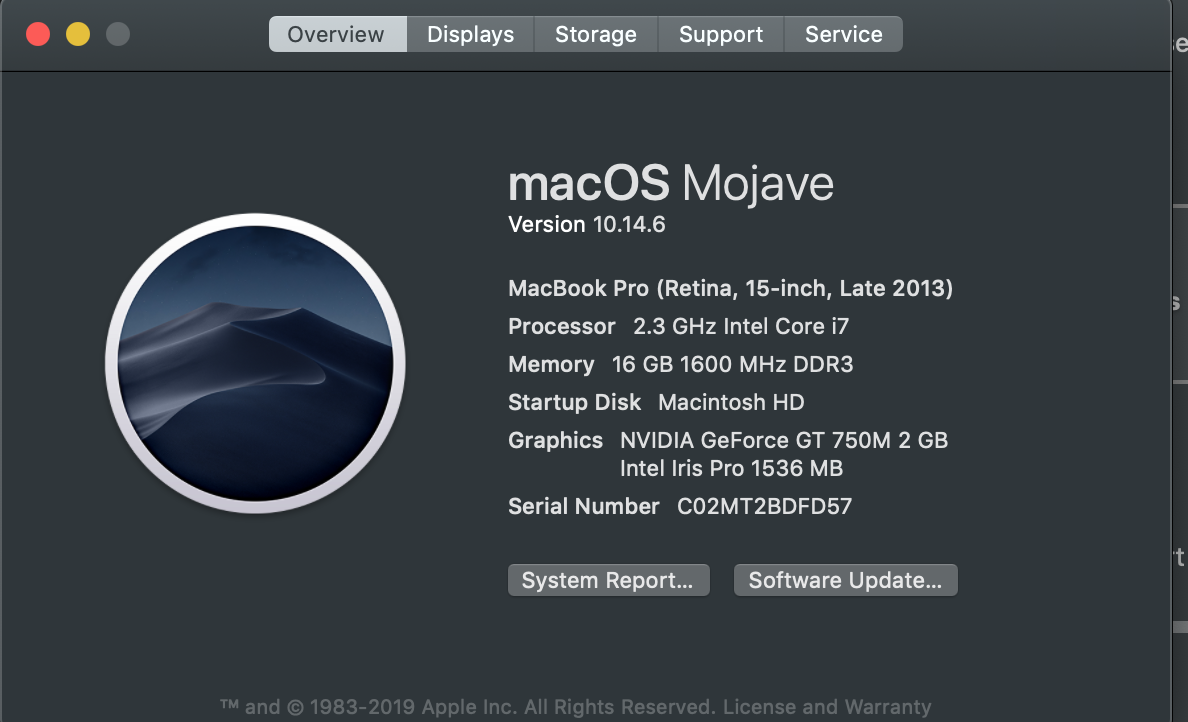Image resolution: width=1188 pixels, height=722 pixels.
Task: Switch to the Storage tab
Action: pos(595,33)
